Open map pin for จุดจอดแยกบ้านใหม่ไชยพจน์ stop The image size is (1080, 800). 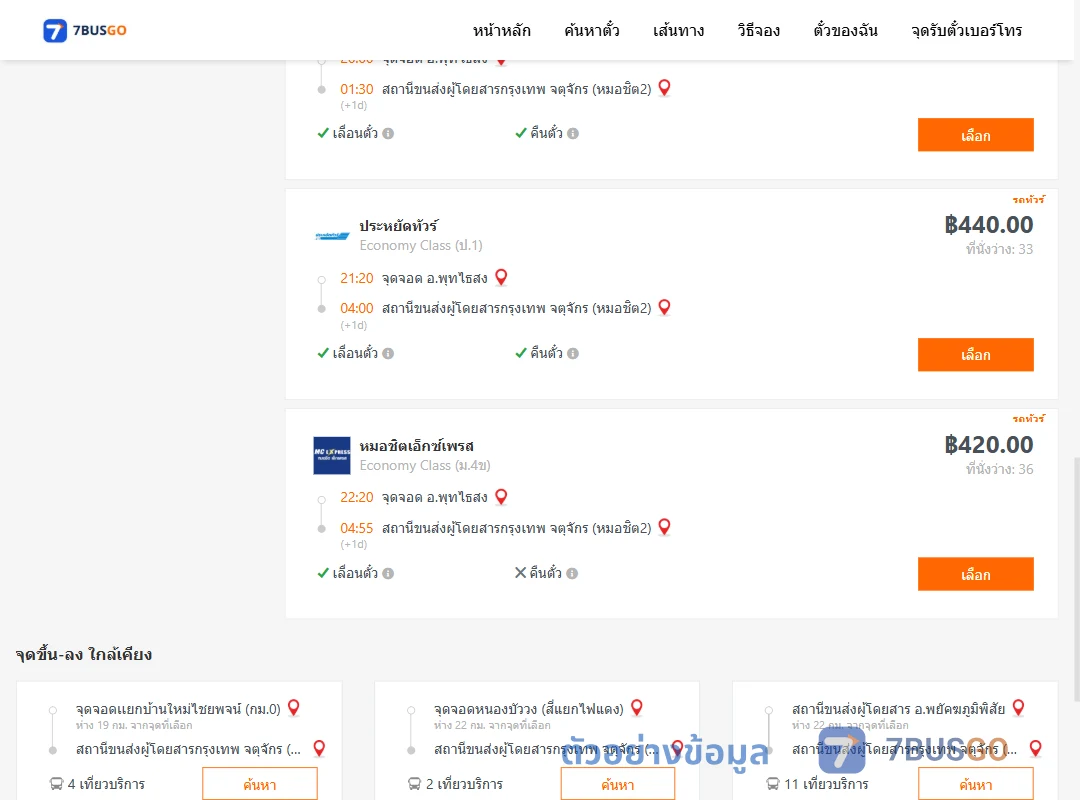293,708
